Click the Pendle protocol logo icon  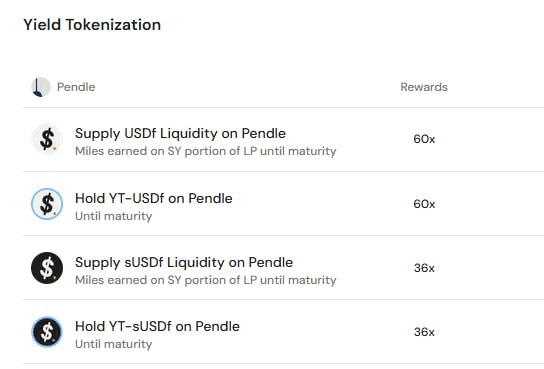point(41,87)
